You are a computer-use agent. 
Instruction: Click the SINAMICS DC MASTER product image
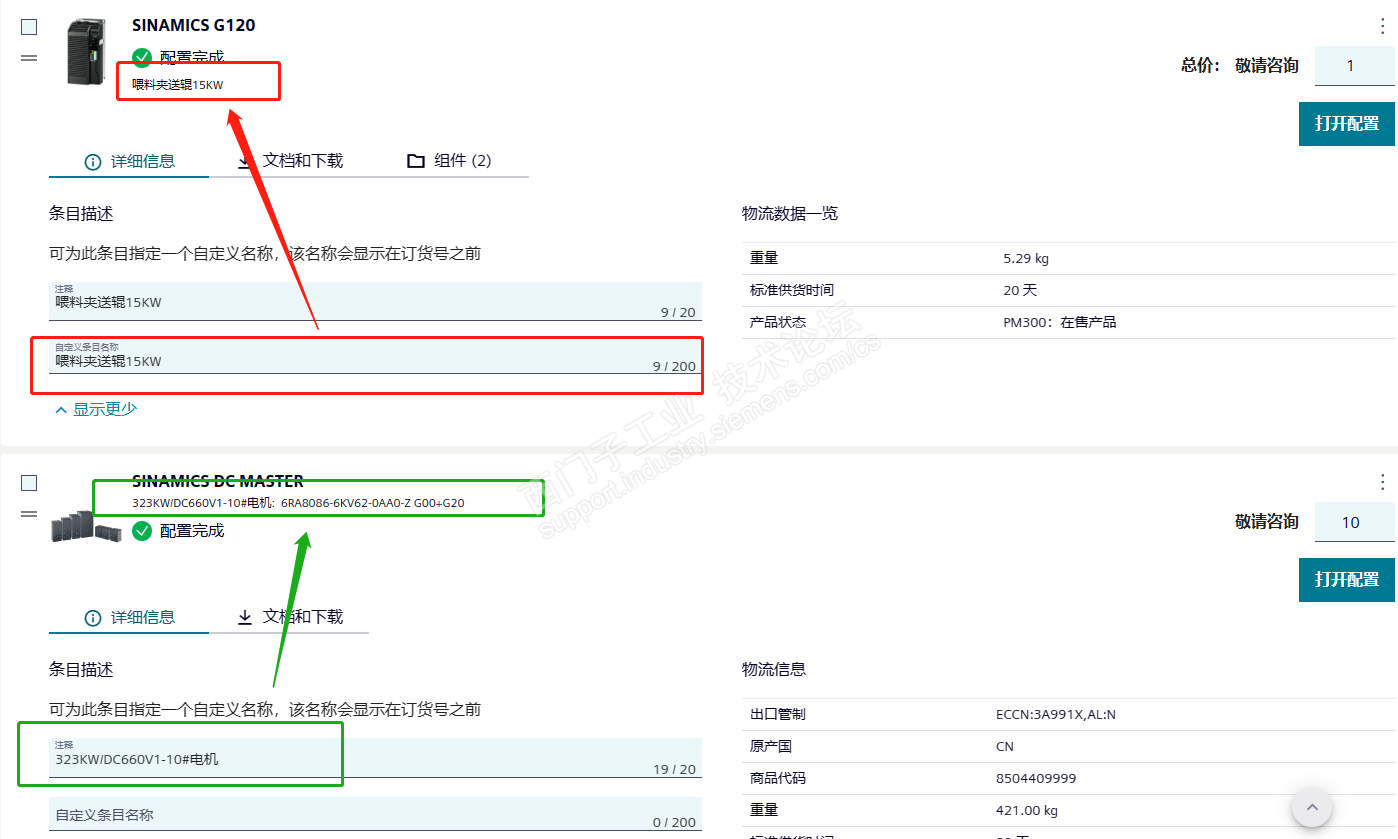pyautogui.click(x=86, y=526)
